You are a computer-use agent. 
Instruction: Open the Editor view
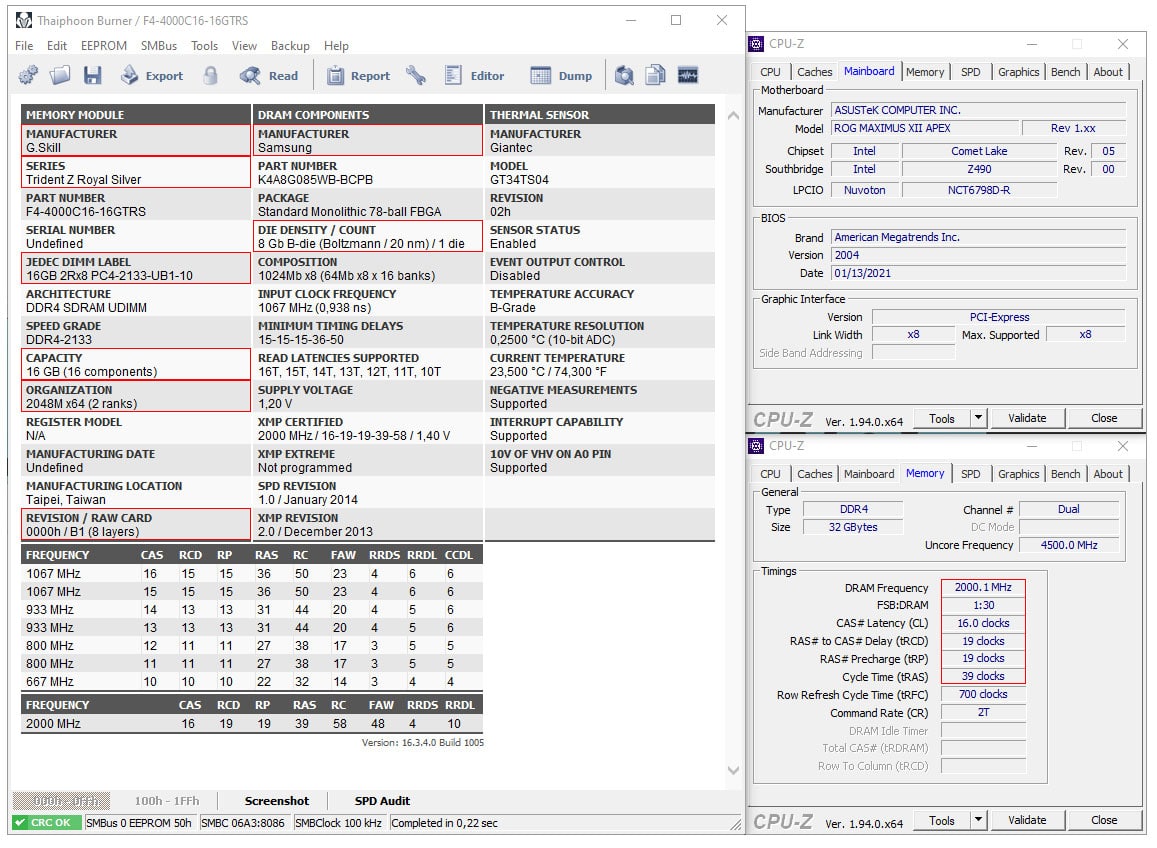pos(474,75)
